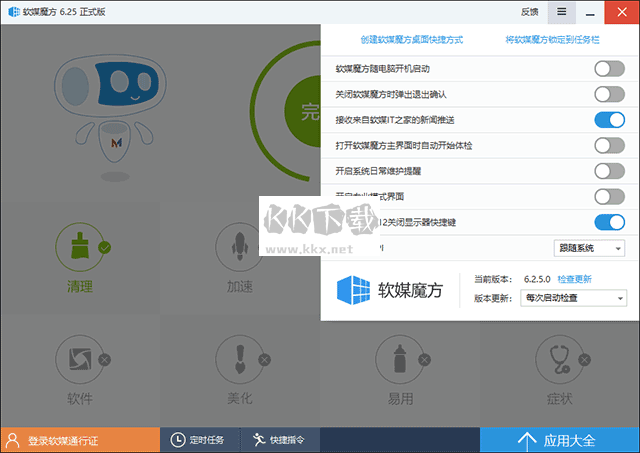
Task: Click the green check badge beside 清理
Action: (104, 247)
